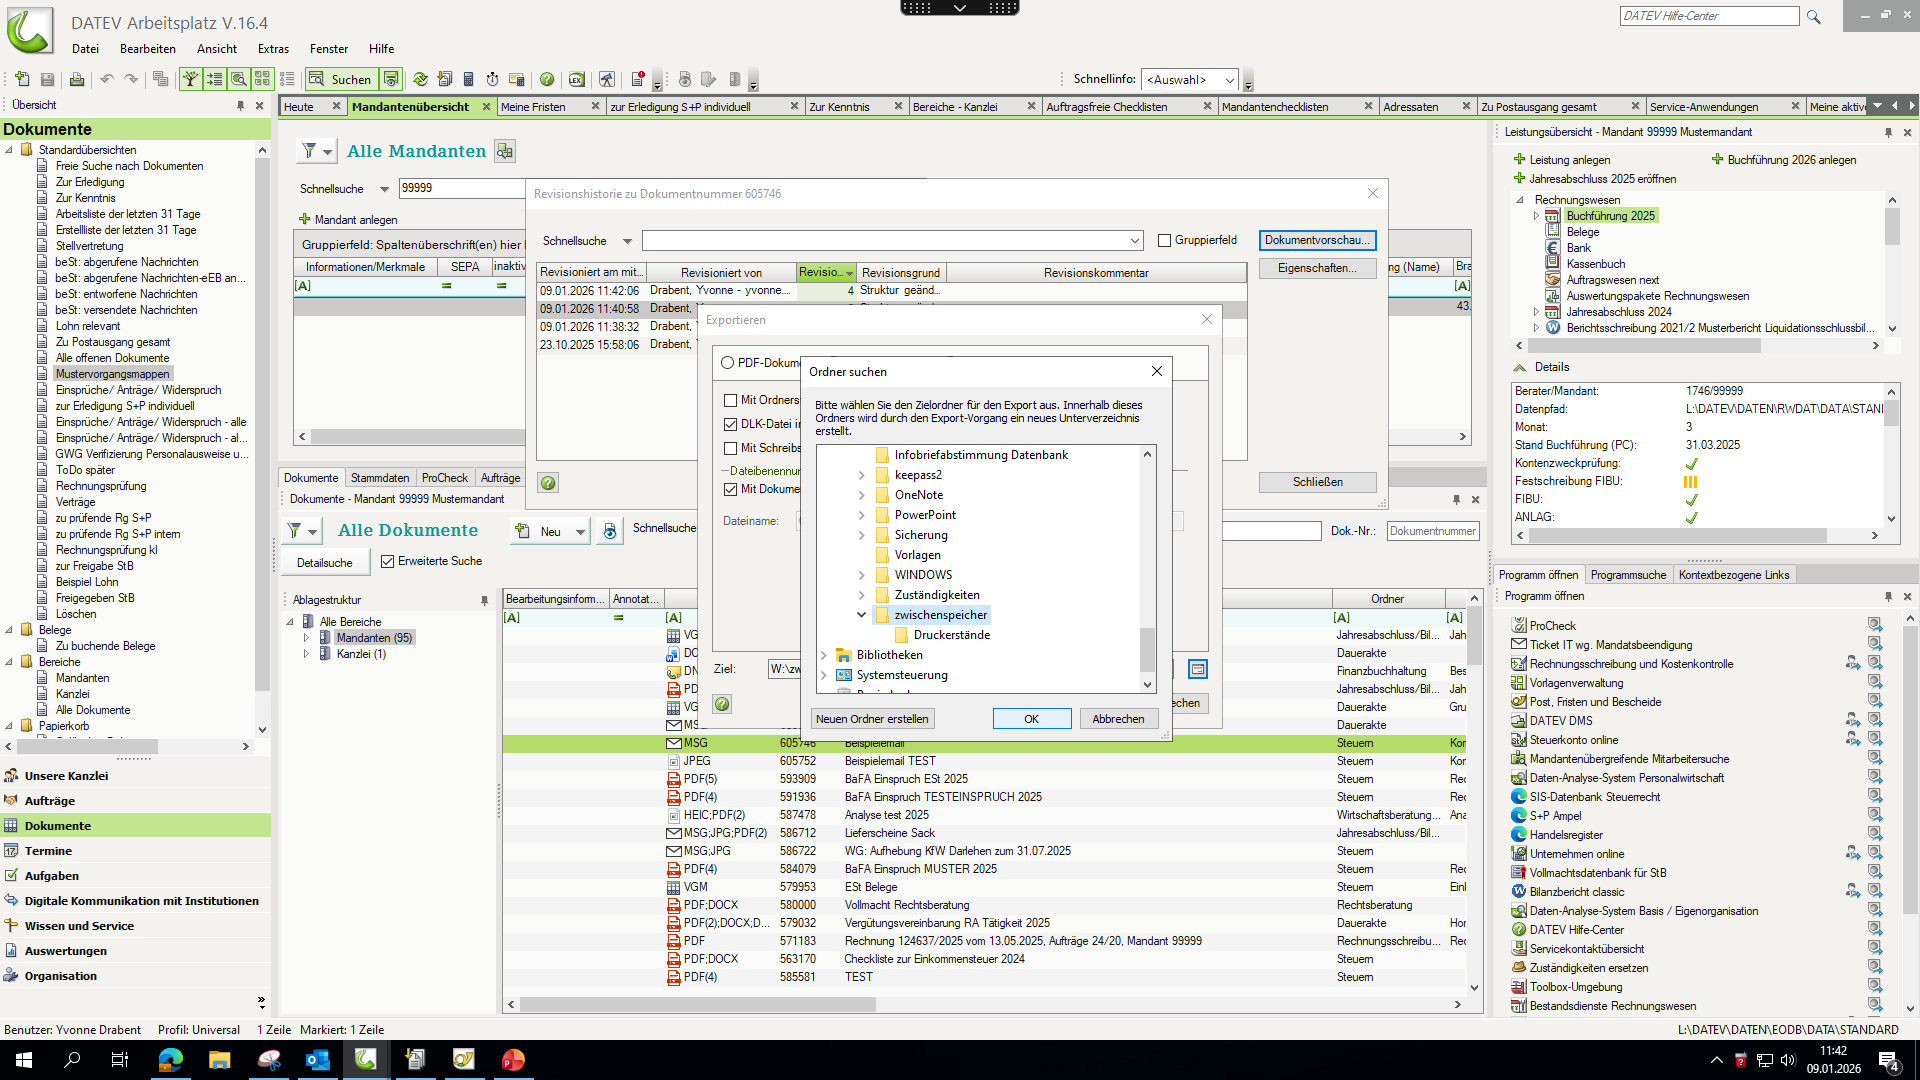
Task: Switch to the Meine Fristen tab
Action: click(533, 107)
